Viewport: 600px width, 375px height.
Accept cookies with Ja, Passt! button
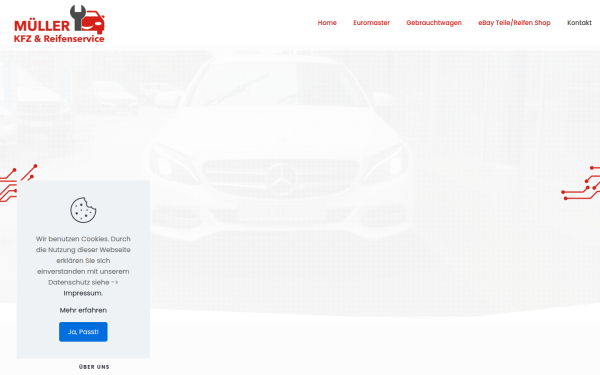[x=83, y=332]
